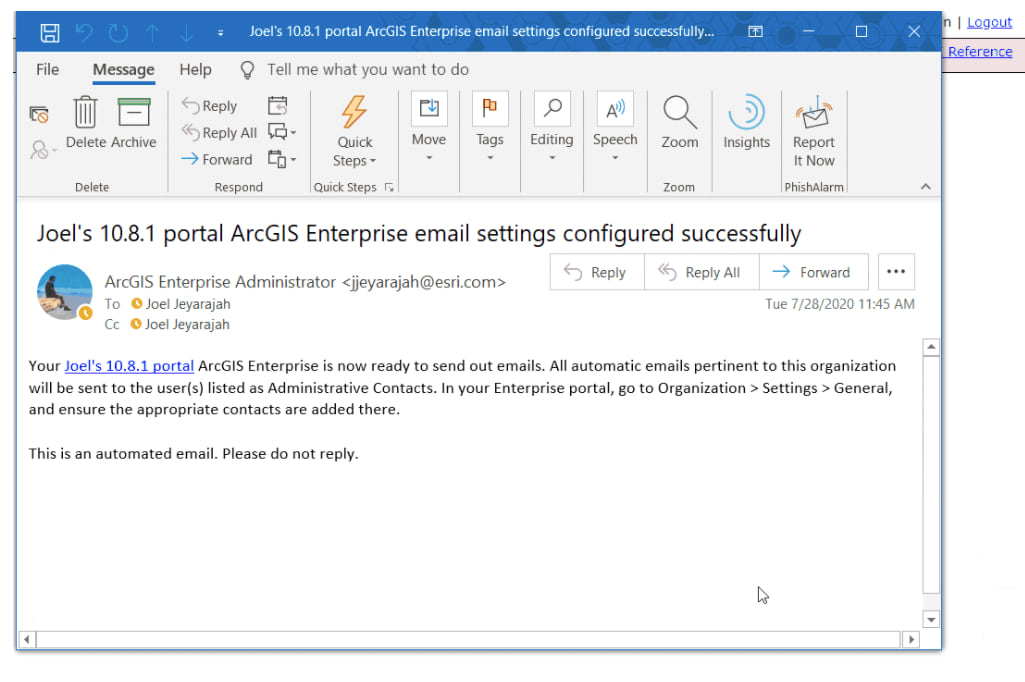
Task: Click the vertical scrollbar track of the message
Action: [x=931, y=483]
